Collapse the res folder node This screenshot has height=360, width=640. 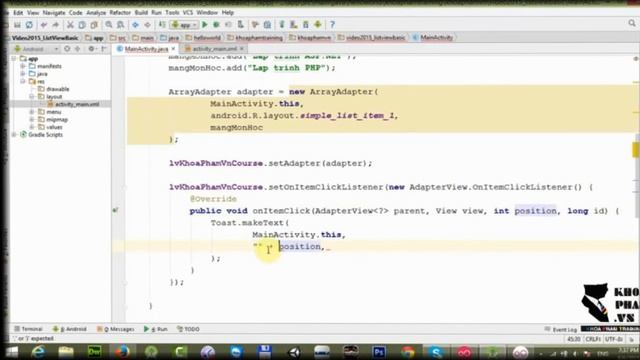coord(23,81)
